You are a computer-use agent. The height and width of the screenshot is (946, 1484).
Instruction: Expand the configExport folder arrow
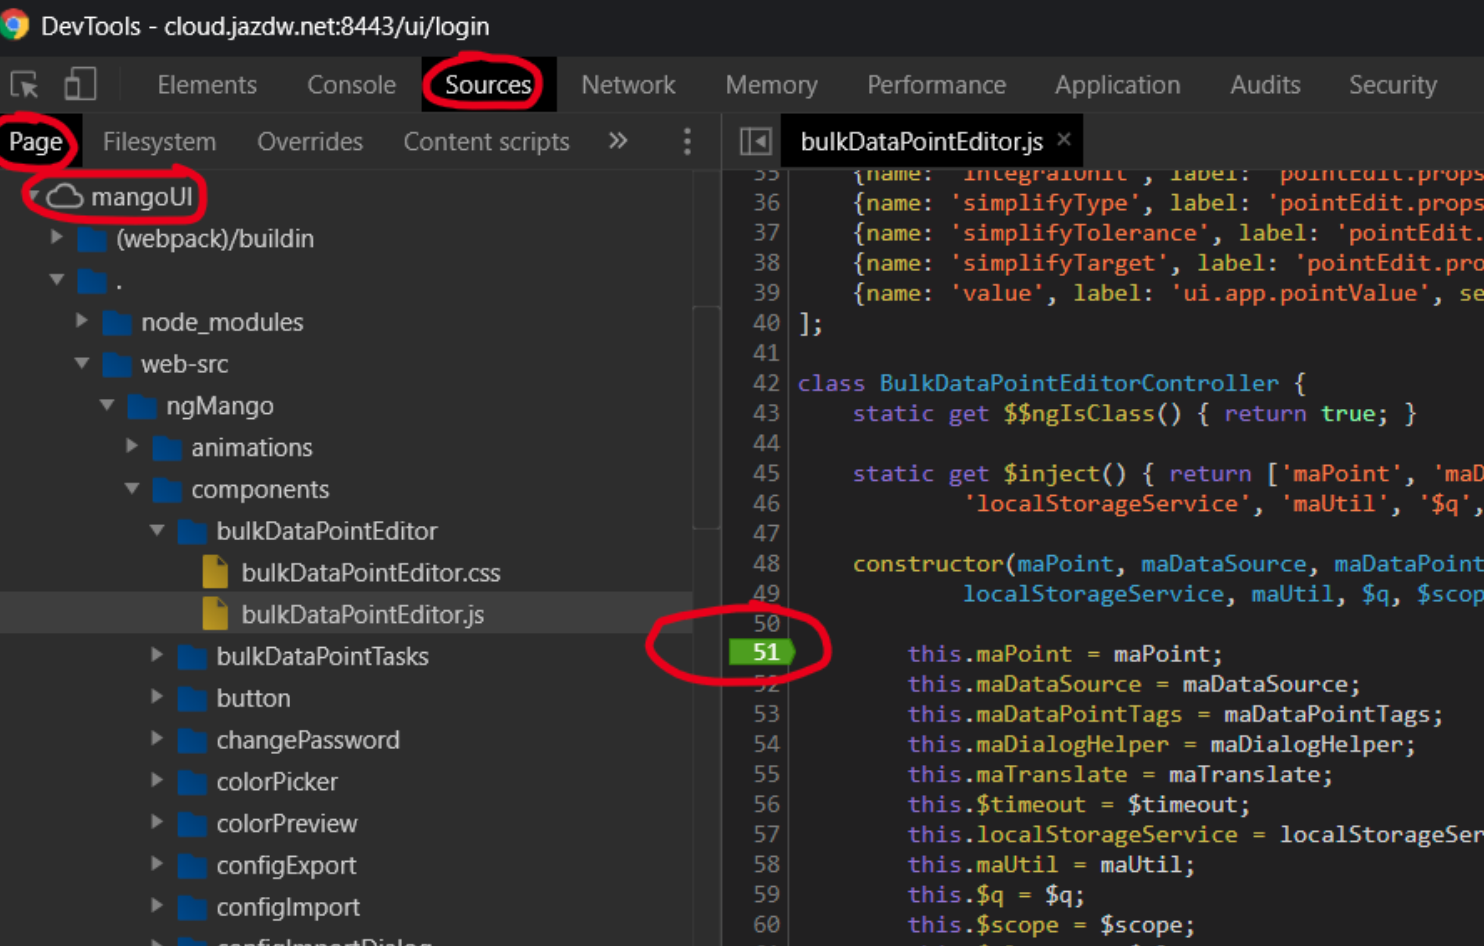tap(157, 864)
